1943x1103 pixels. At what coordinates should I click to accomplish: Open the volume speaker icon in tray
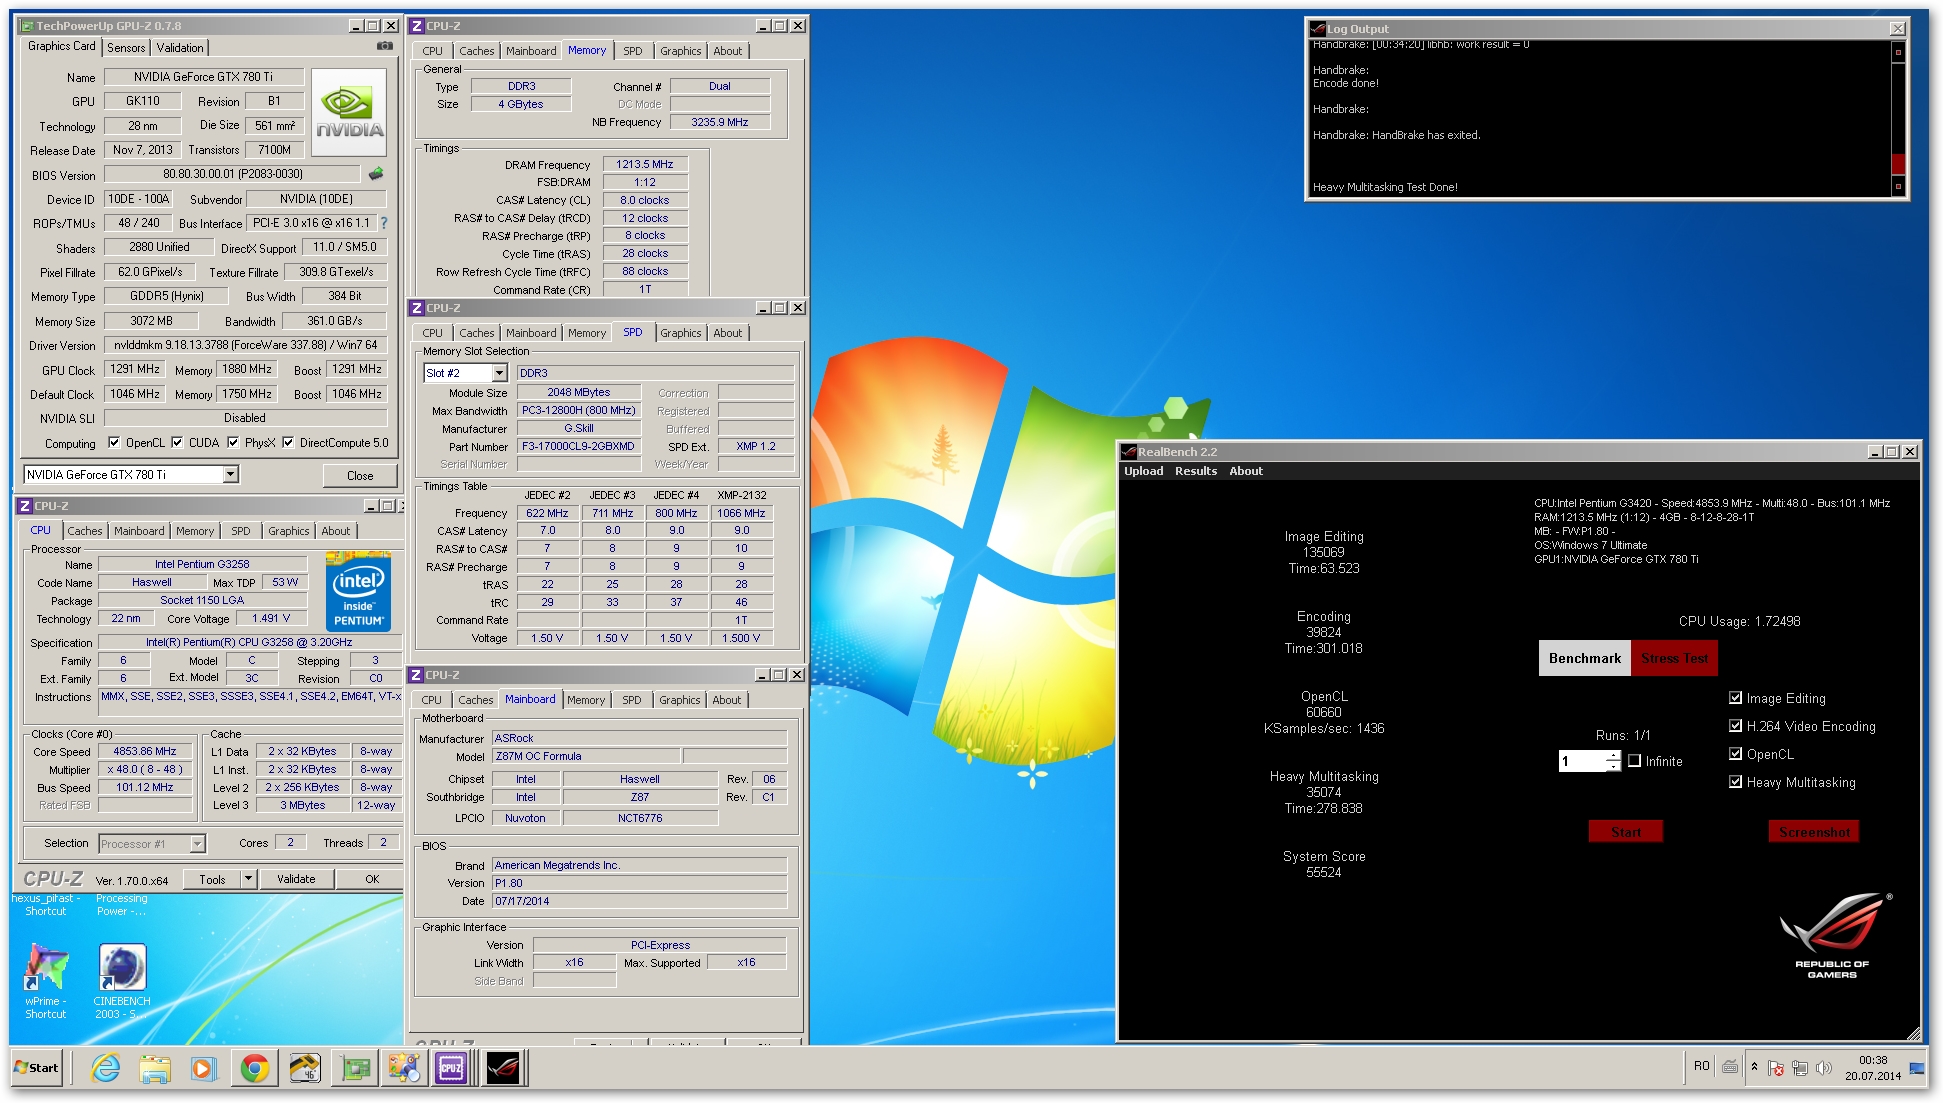pos(1823,1068)
